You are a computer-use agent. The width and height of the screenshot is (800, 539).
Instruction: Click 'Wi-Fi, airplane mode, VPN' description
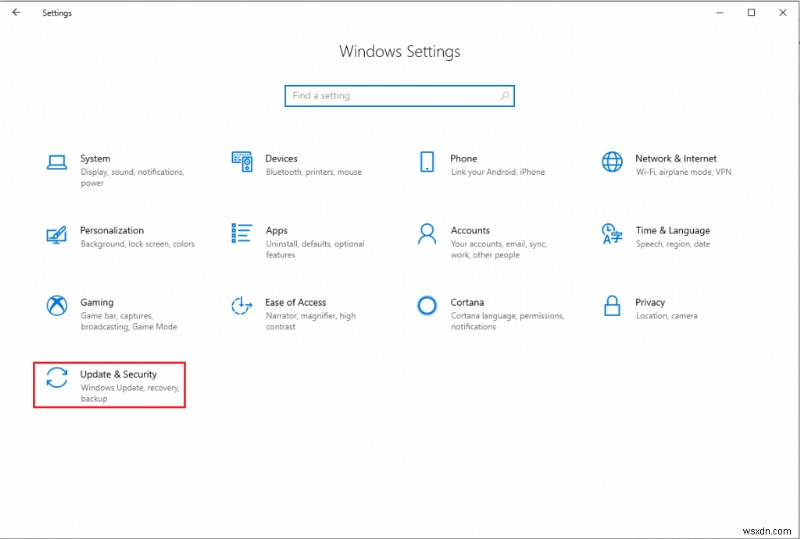683,173
